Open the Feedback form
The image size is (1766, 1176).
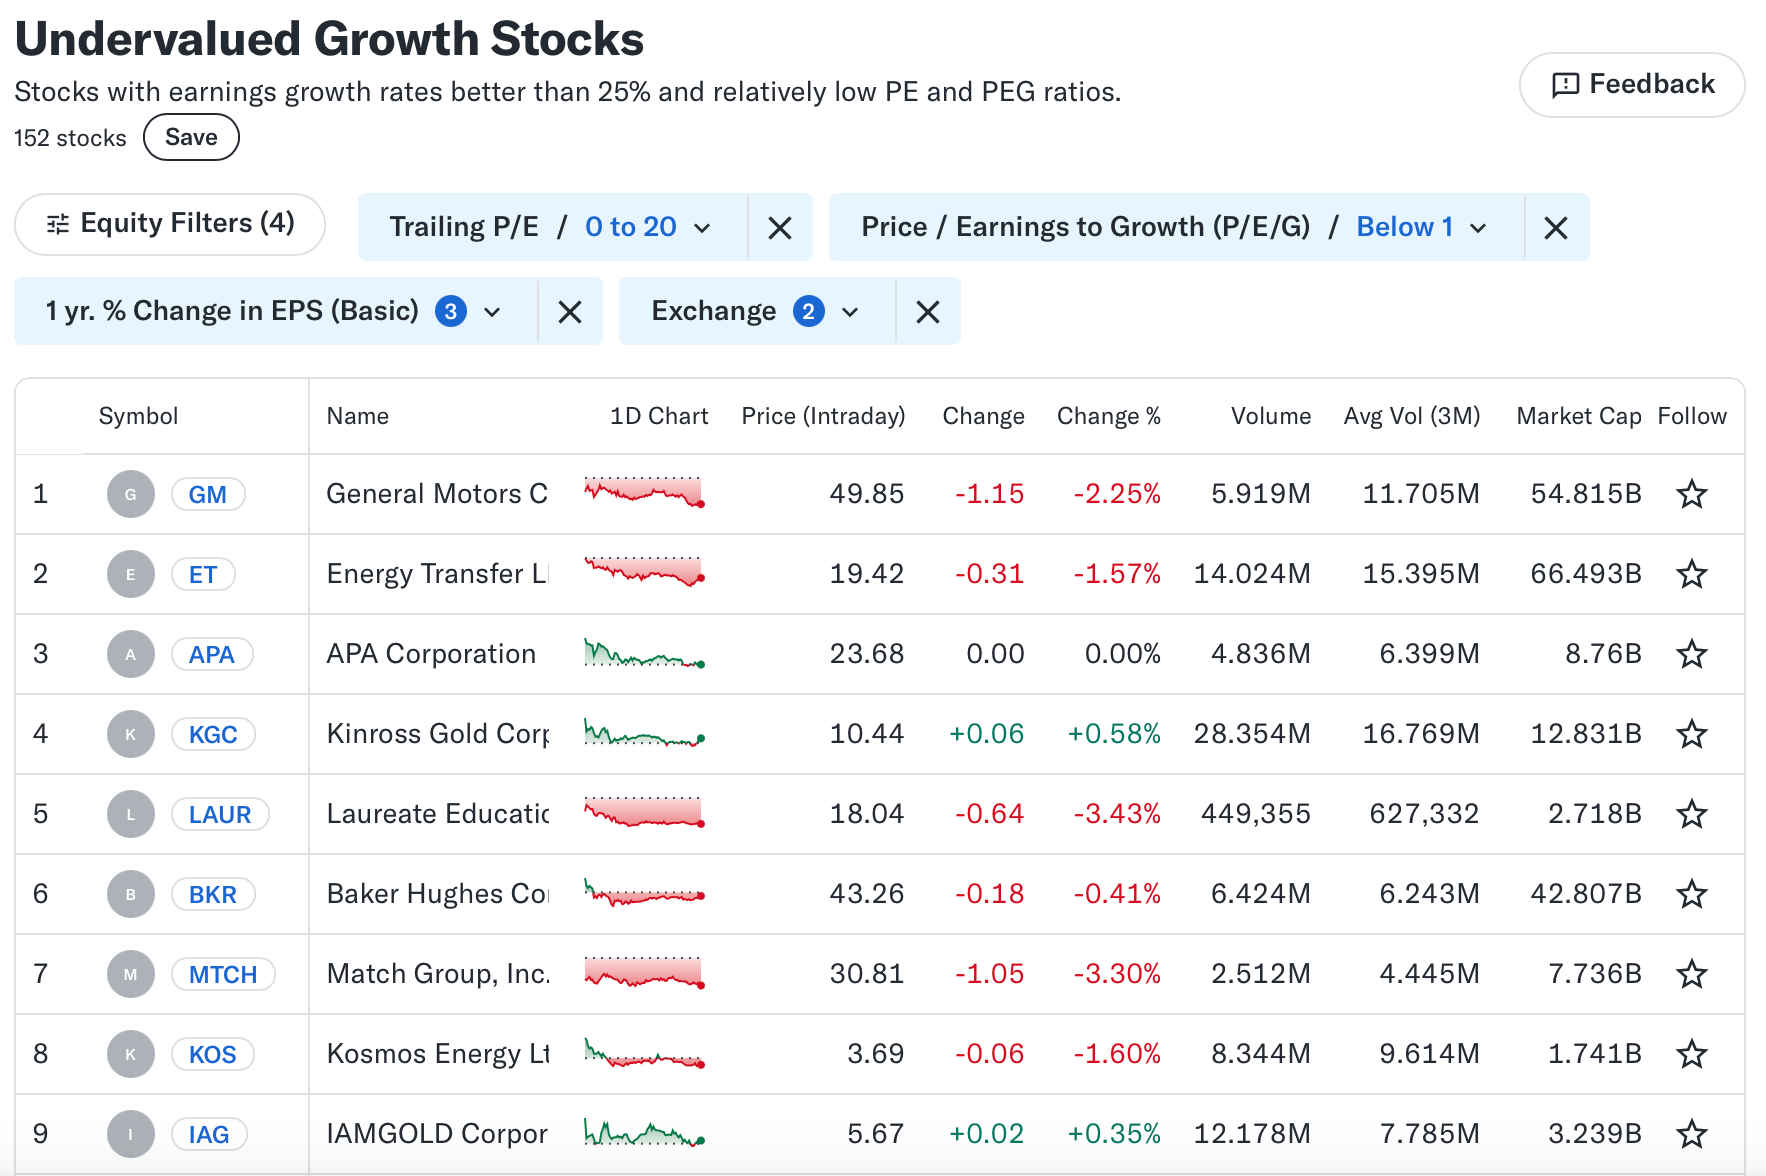(1632, 85)
